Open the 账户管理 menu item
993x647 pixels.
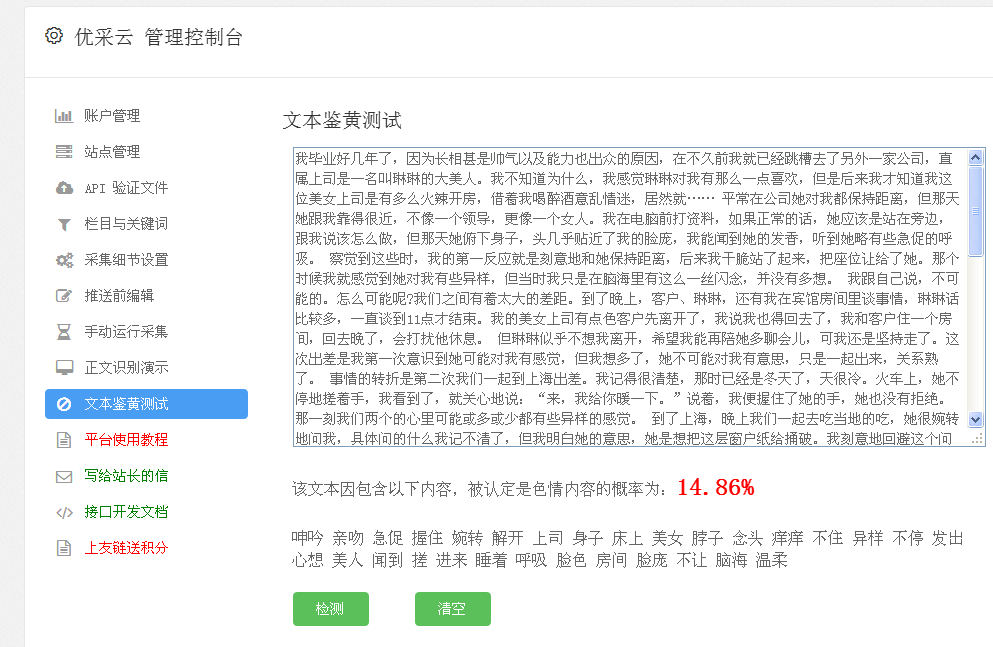click(112, 116)
